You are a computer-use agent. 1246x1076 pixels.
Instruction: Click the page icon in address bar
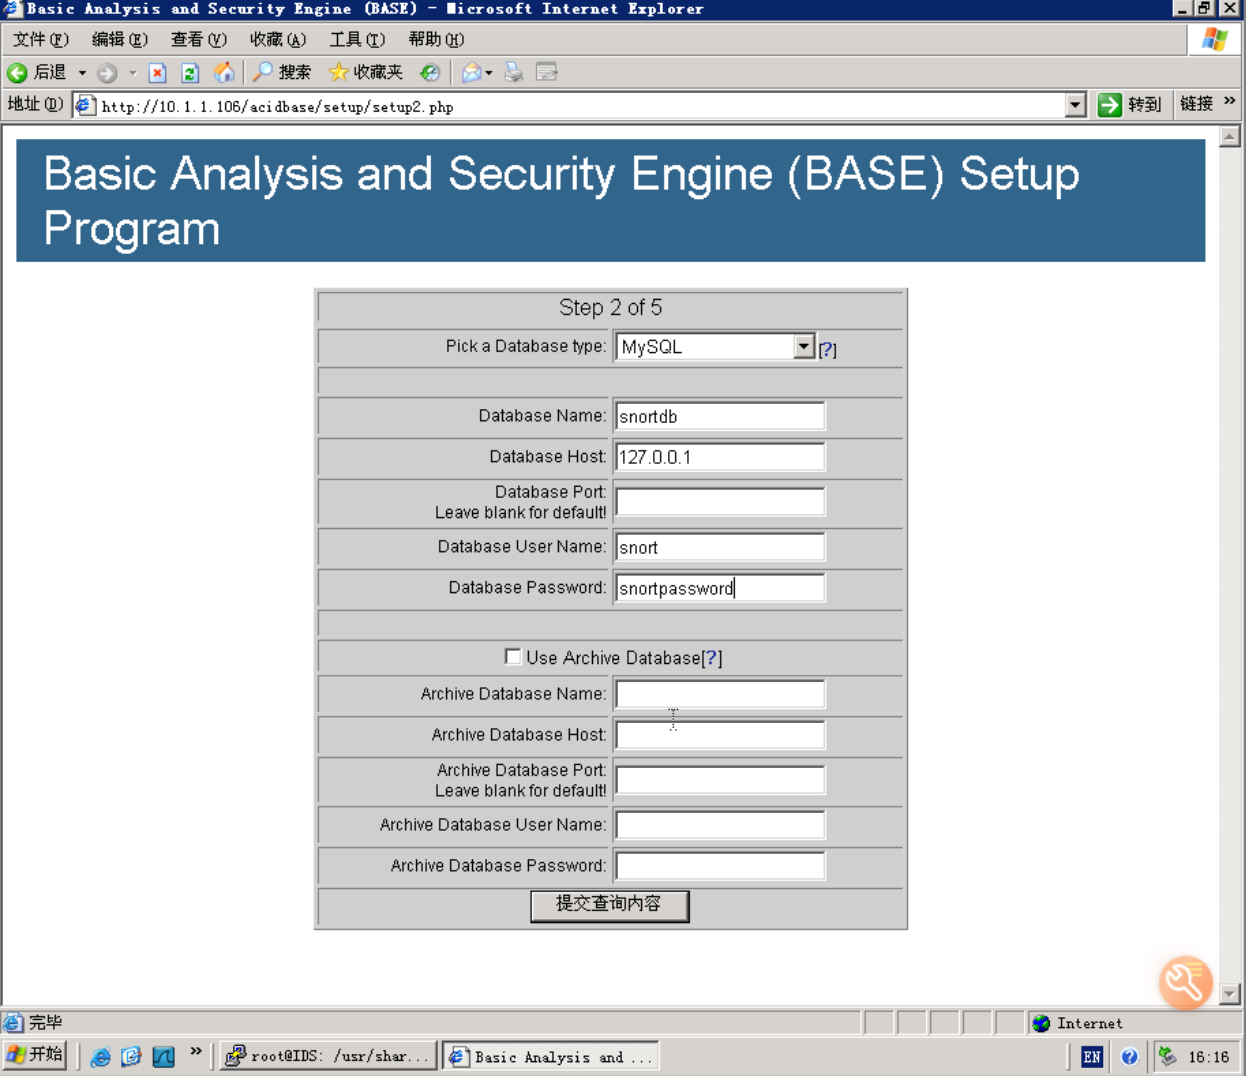[x=85, y=105]
